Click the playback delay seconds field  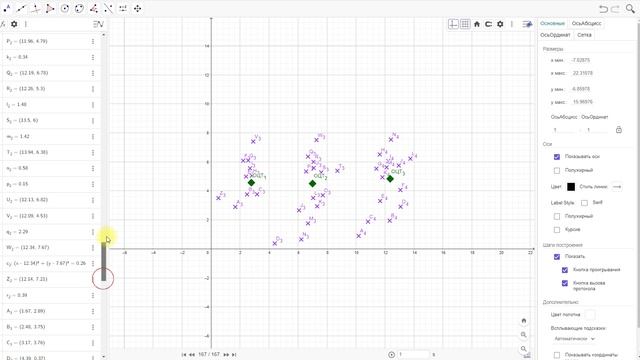click(x=413, y=354)
